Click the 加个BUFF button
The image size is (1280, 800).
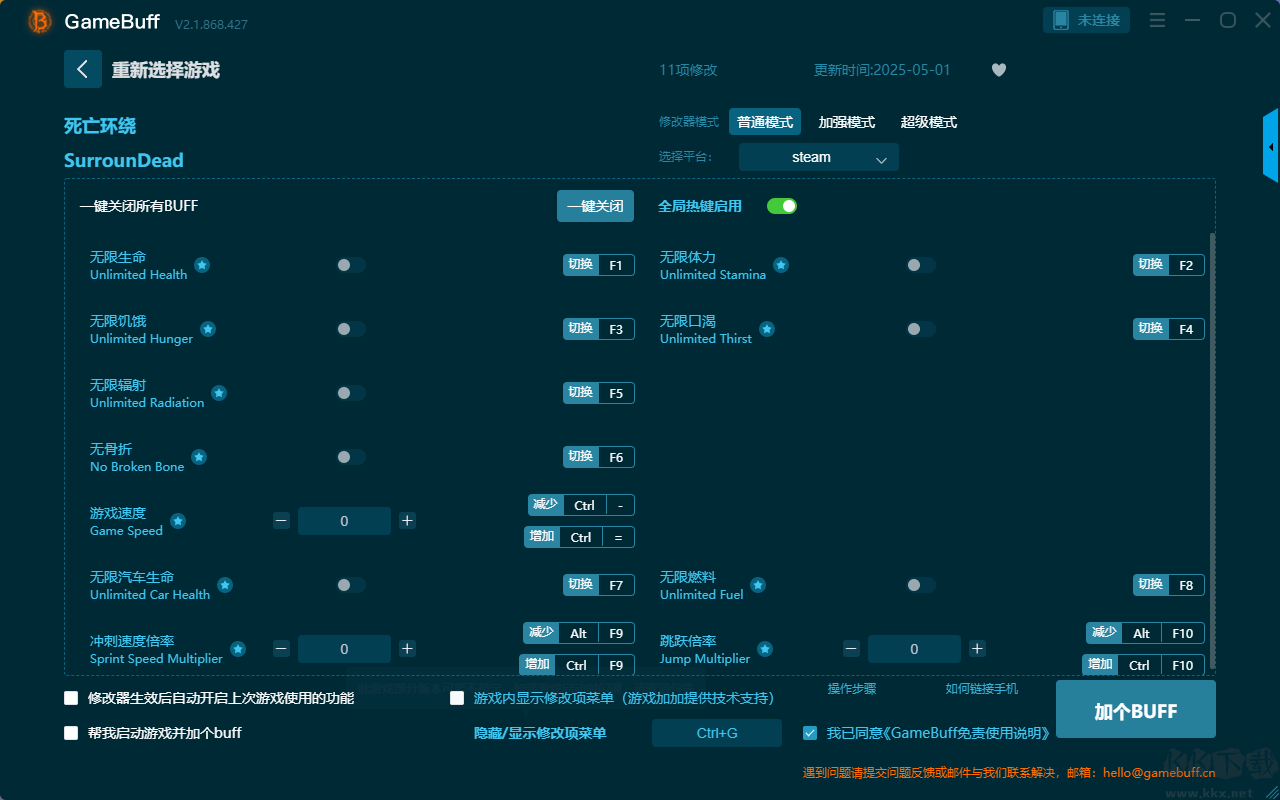pyautogui.click(x=1136, y=710)
